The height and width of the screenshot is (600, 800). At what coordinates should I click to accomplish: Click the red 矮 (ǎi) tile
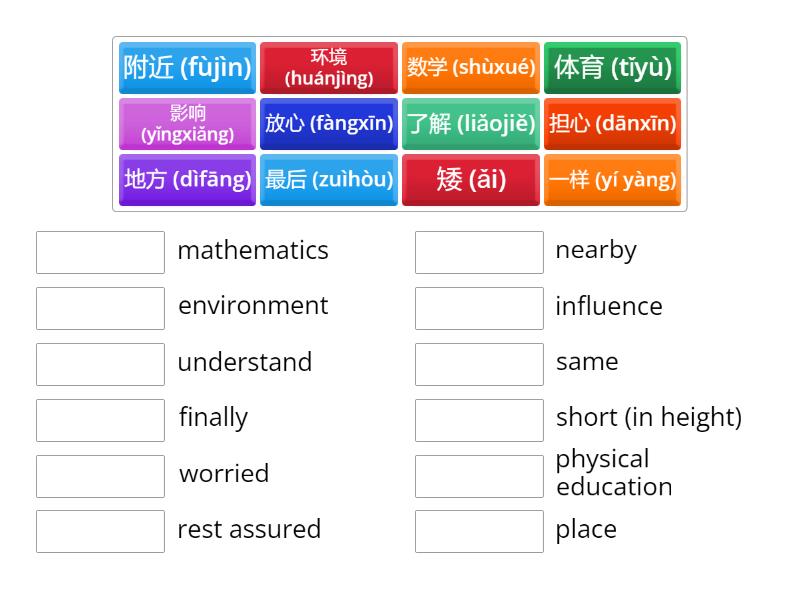tap(471, 180)
